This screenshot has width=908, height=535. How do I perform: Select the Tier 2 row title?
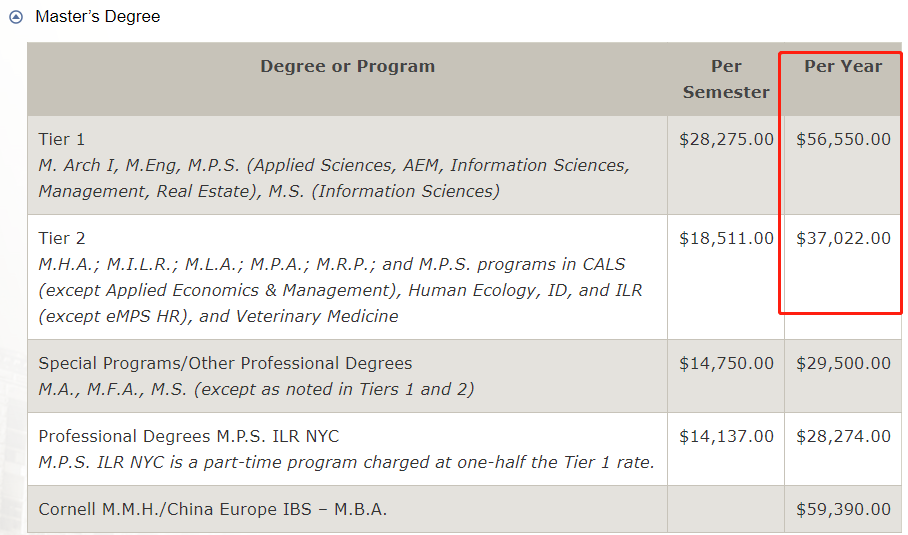tap(61, 238)
